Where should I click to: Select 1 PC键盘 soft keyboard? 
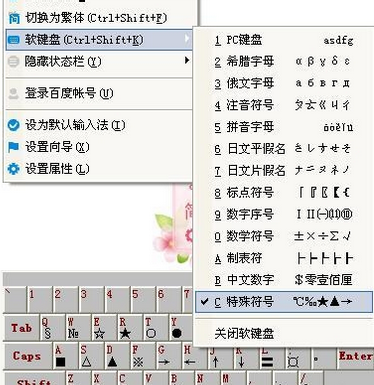[284, 40]
